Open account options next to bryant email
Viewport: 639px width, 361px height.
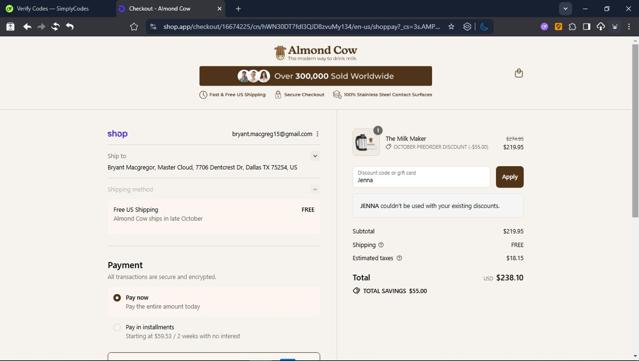[317, 134]
